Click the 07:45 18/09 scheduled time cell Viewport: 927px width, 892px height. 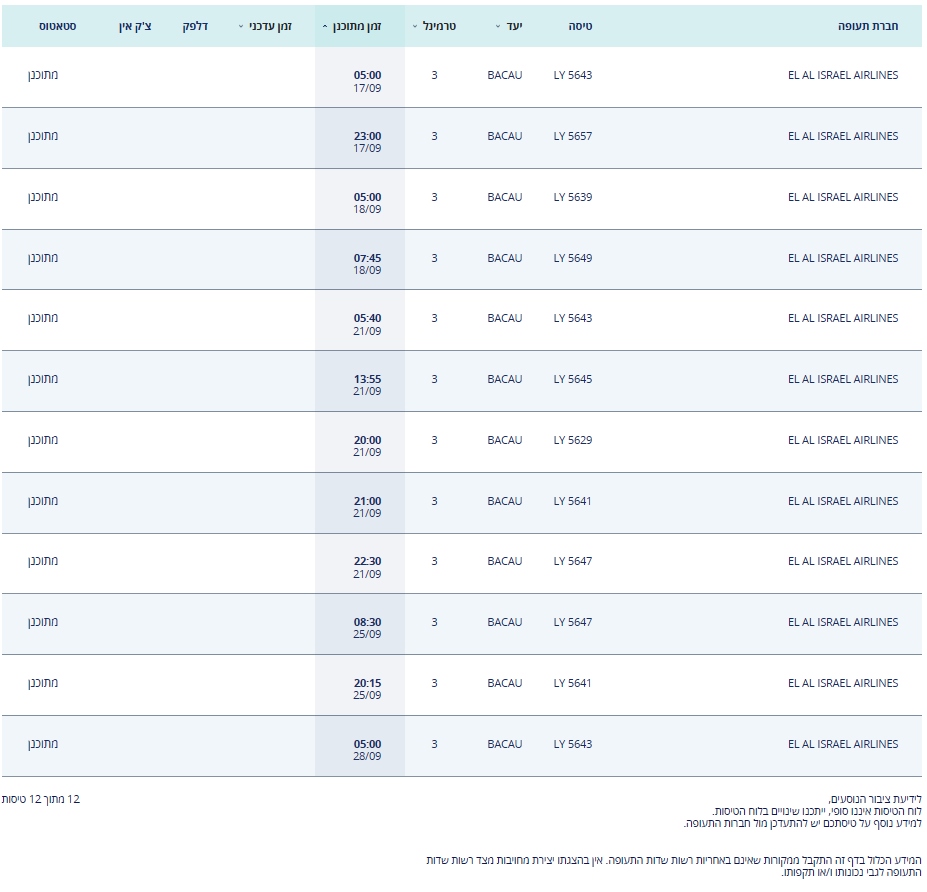click(366, 263)
